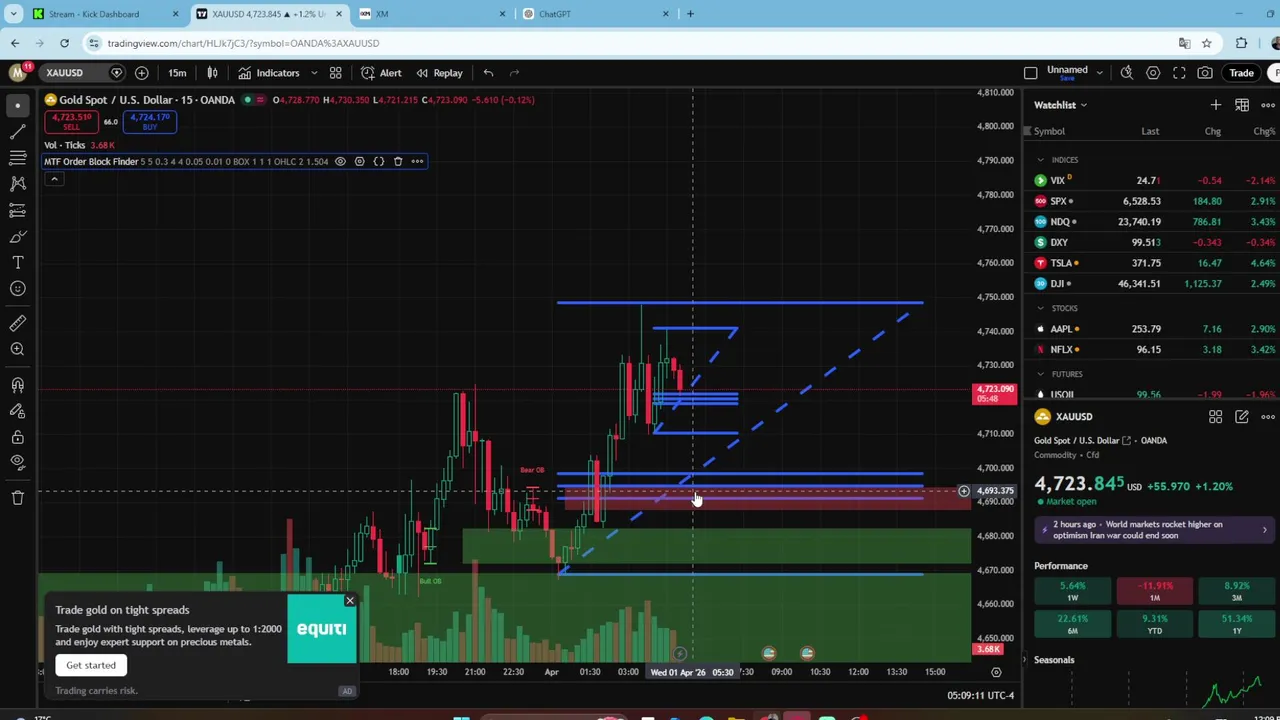Toggle the layout checkbox beside Unnamed
Screen dimensions: 1280x720
1030,72
